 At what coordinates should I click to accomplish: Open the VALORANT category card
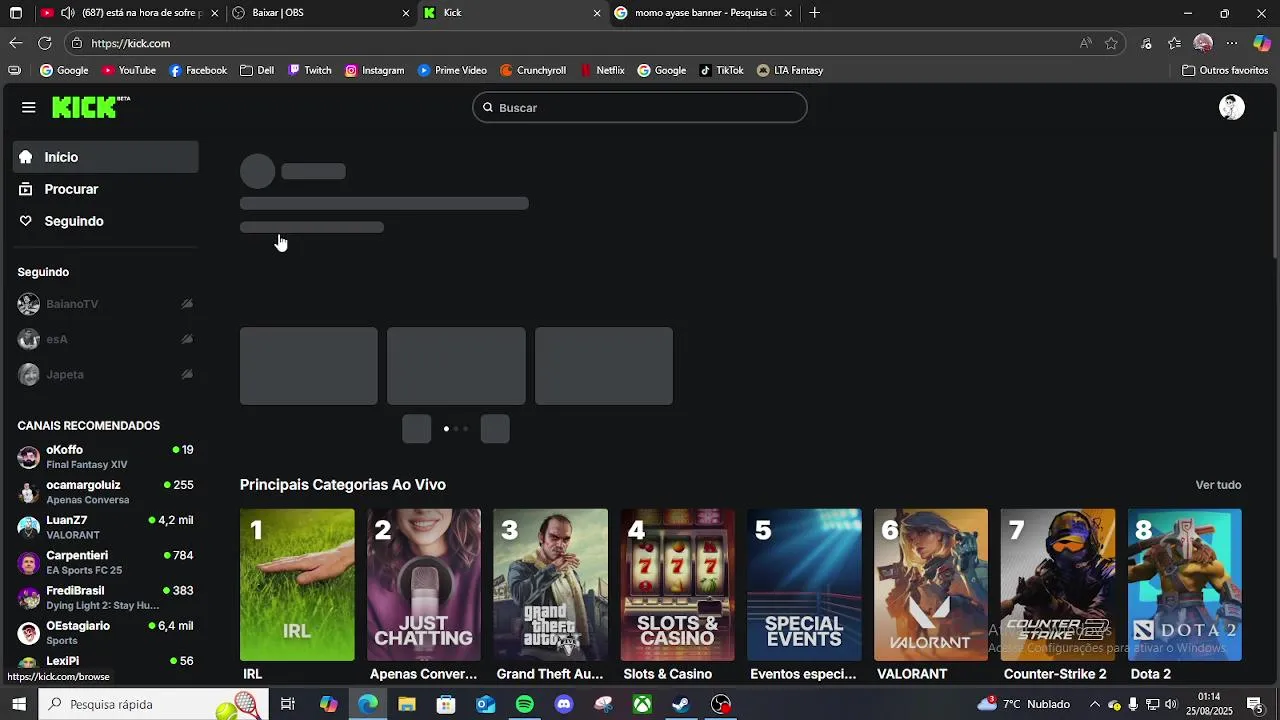tap(931, 585)
